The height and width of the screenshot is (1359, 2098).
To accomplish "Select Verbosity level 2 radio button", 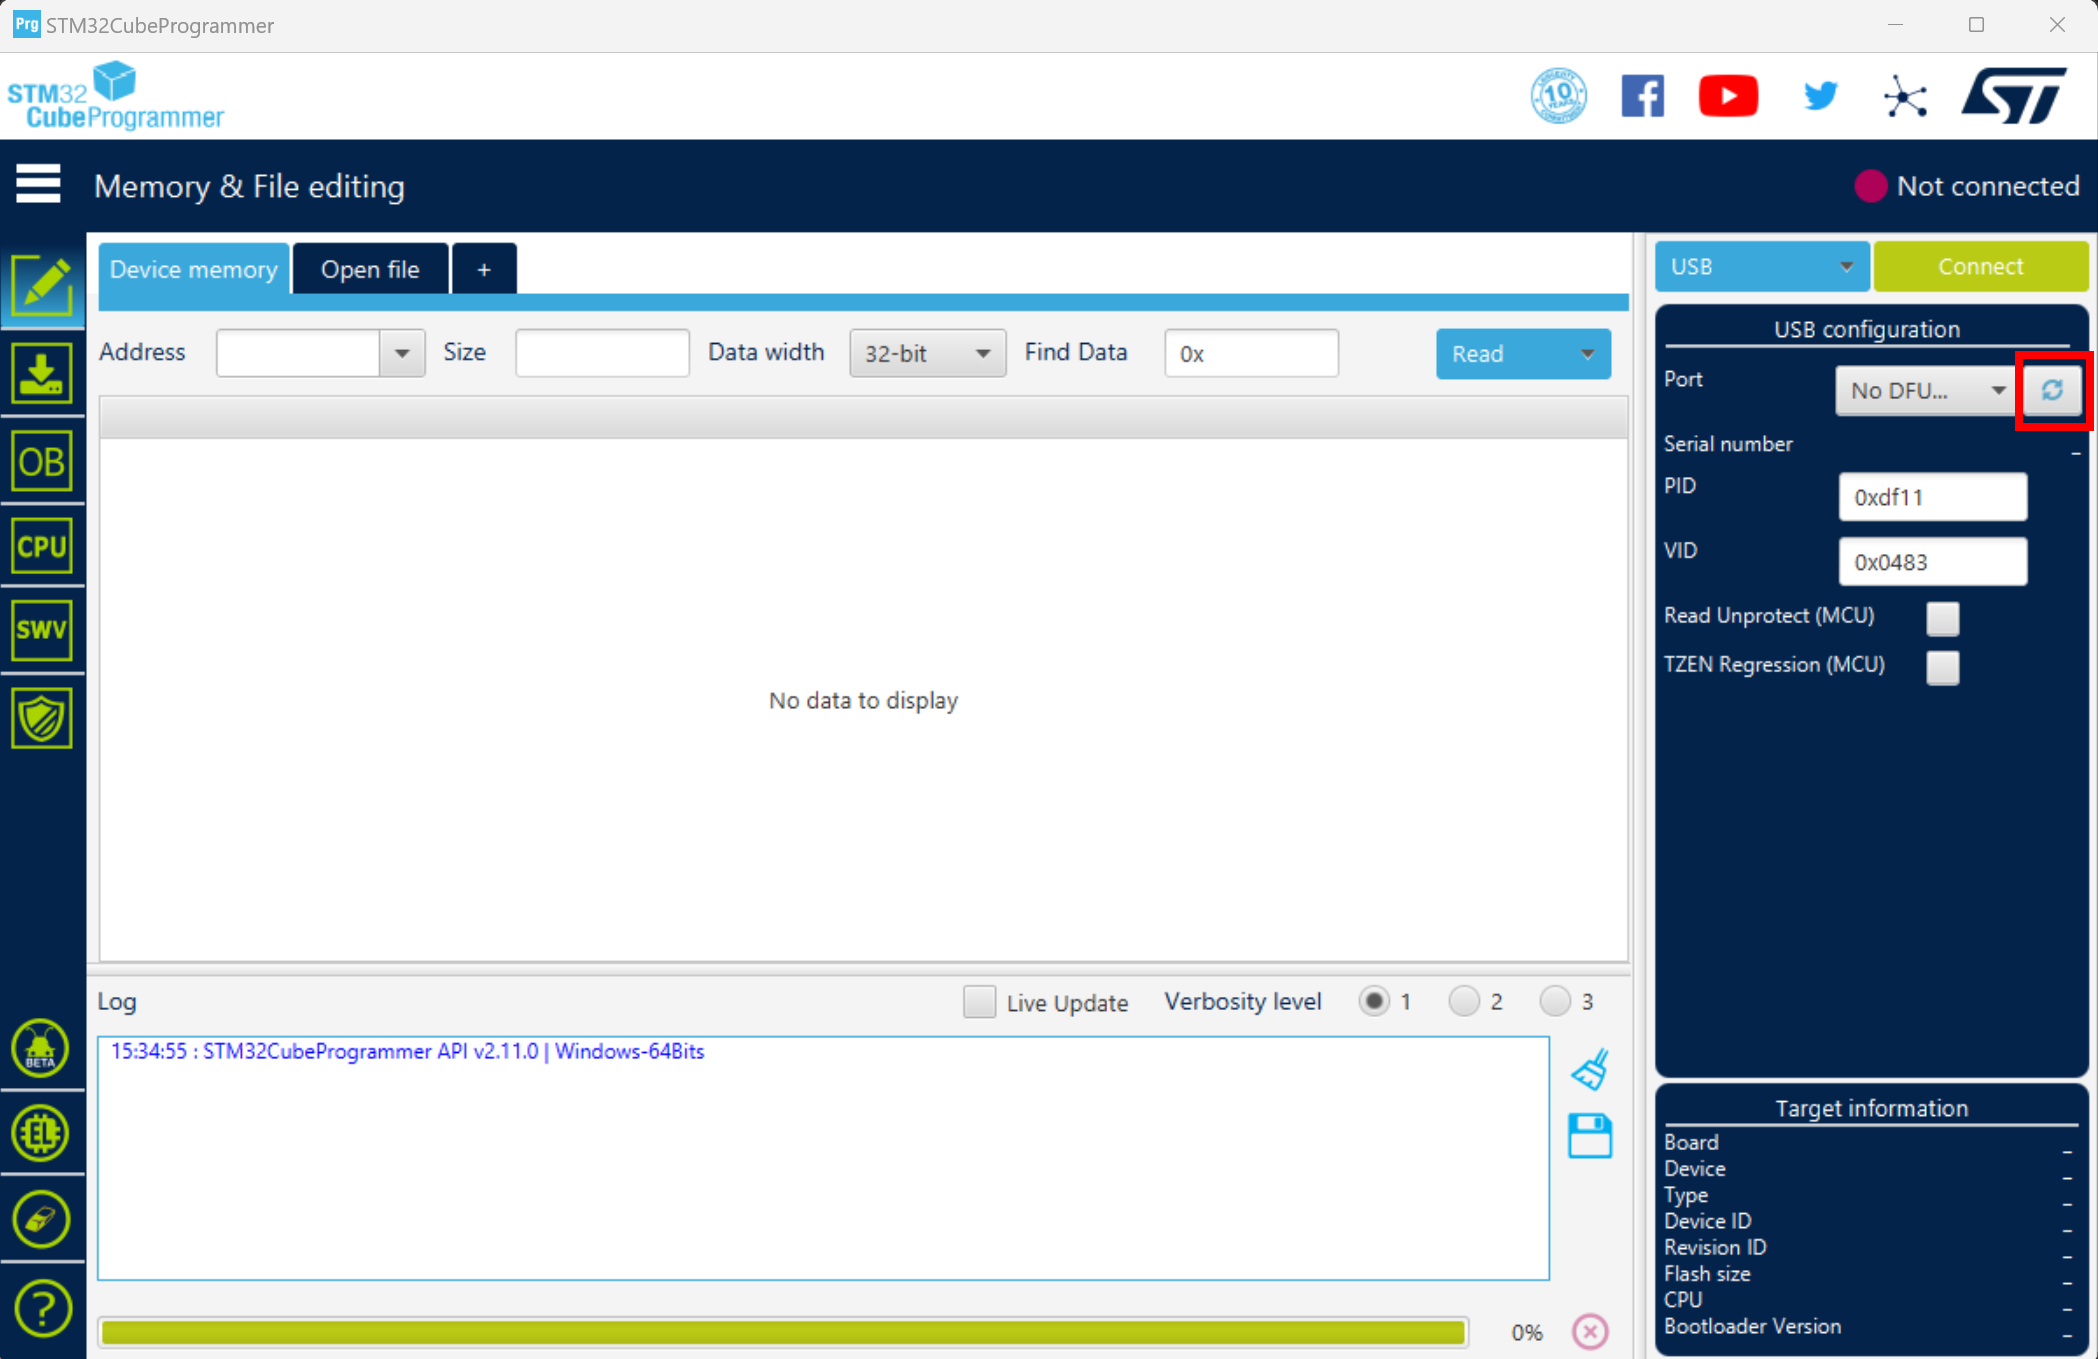I will 1462,1001.
